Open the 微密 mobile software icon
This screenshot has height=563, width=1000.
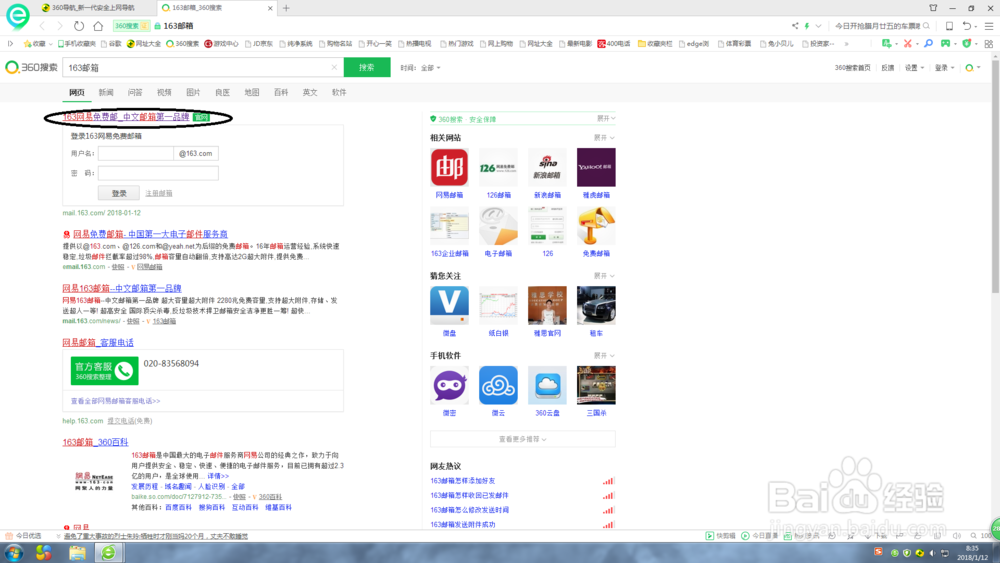point(449,385)
